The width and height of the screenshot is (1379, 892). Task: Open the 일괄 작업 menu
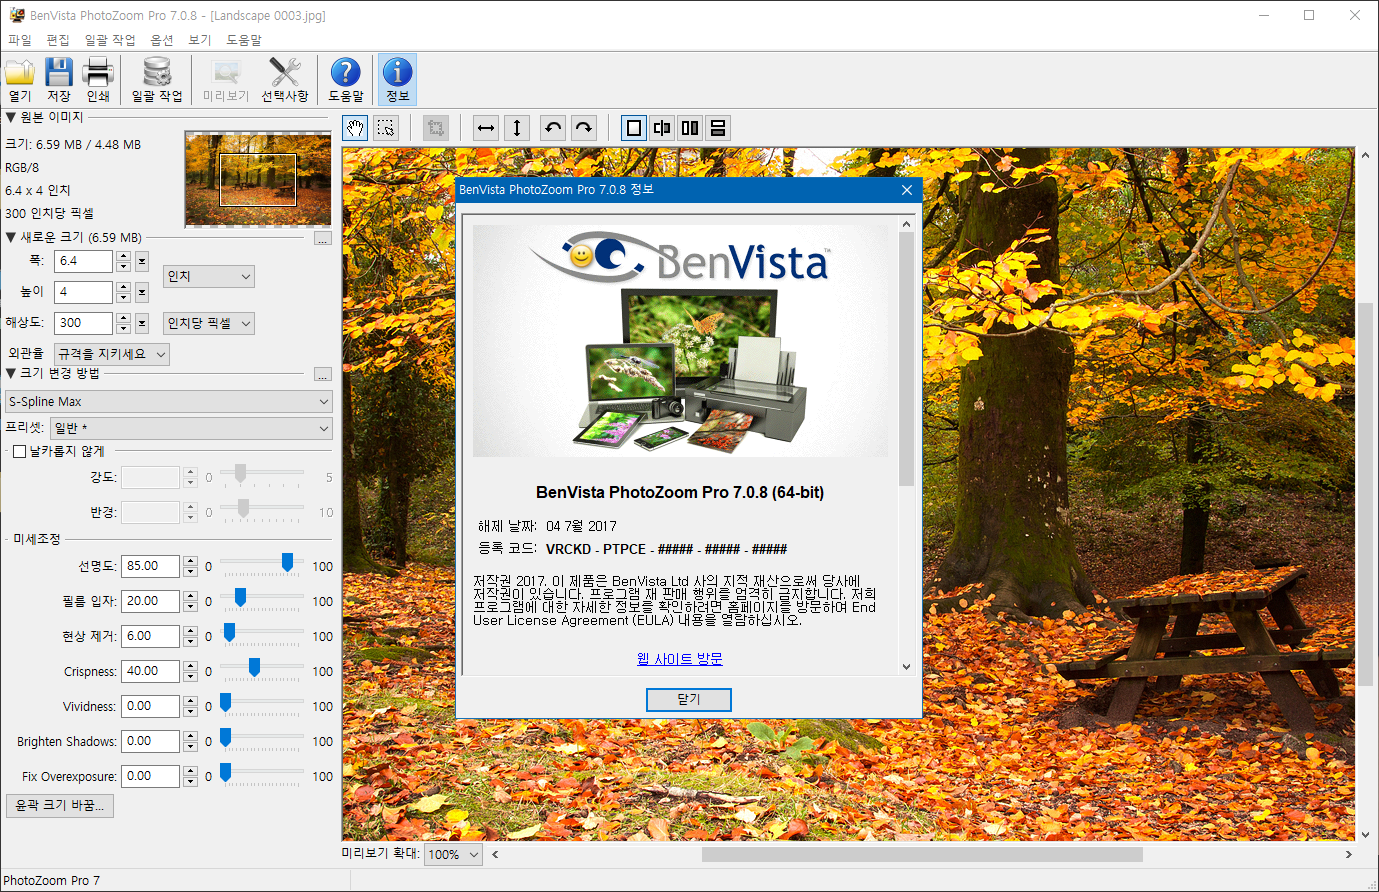pyautogui.click(x=110, y=40)
